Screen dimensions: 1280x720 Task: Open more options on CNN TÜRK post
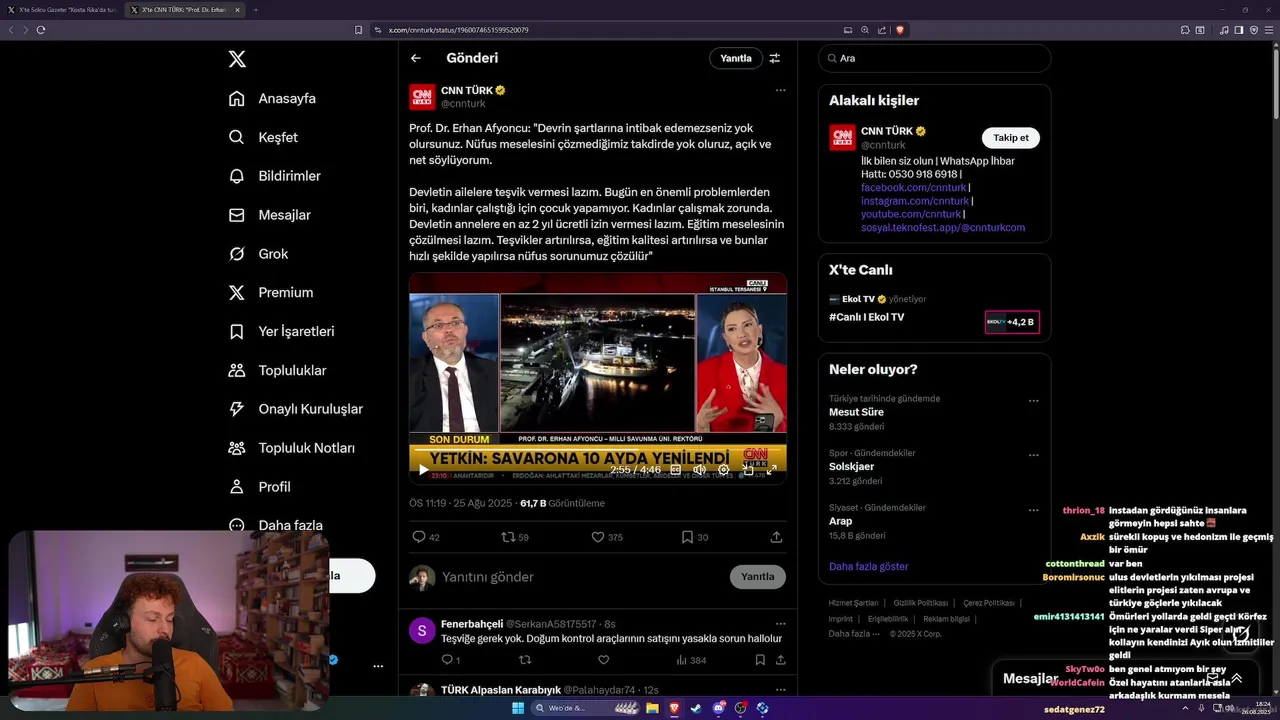coord(780,90)
